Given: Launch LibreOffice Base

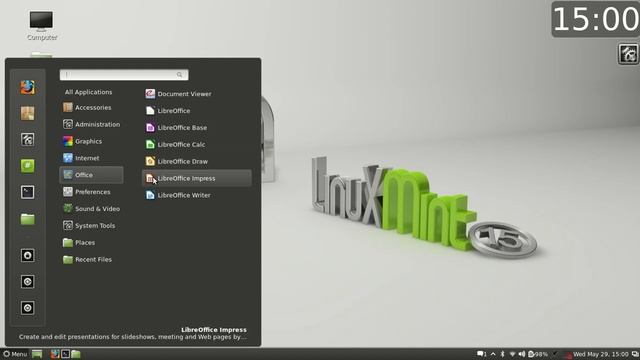Looking at the screenshot, I should pyautogui.click(x=197, y=128).
